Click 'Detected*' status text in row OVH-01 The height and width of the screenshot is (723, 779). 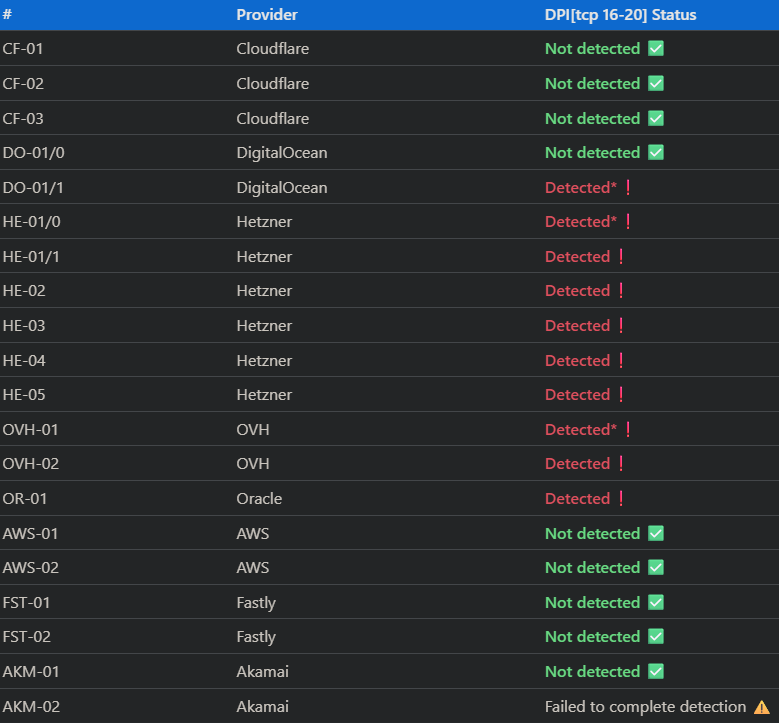tap(581, 429)
